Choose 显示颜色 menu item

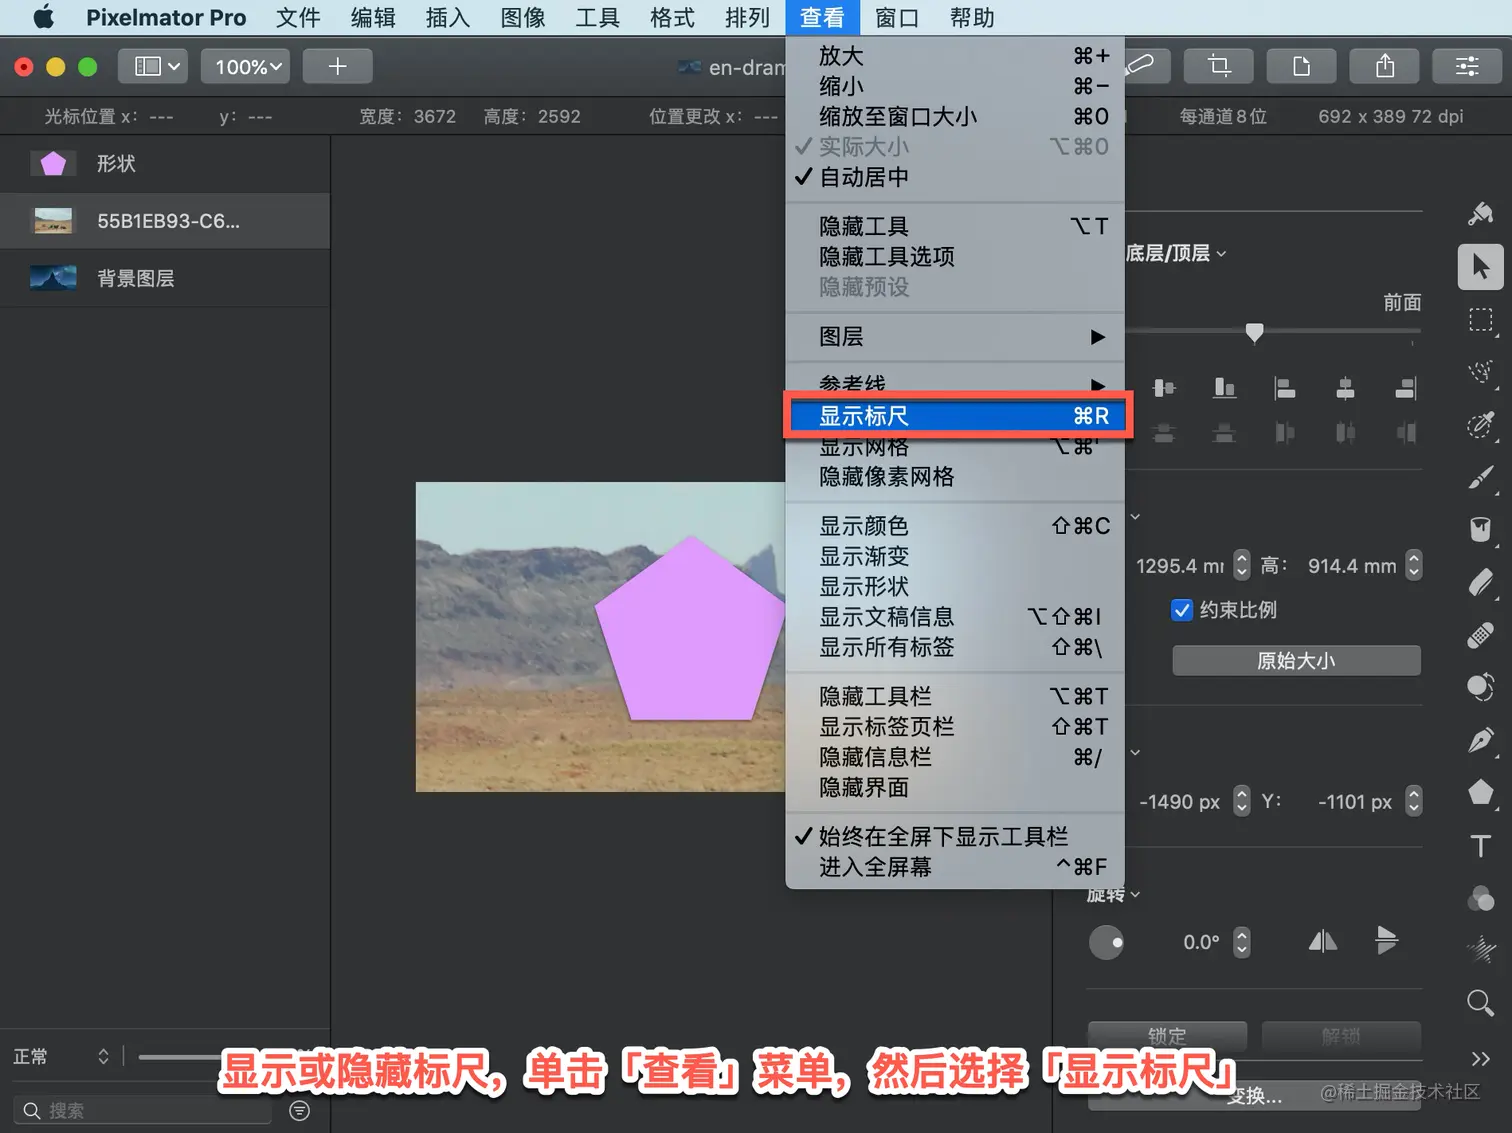coord(955,526)
